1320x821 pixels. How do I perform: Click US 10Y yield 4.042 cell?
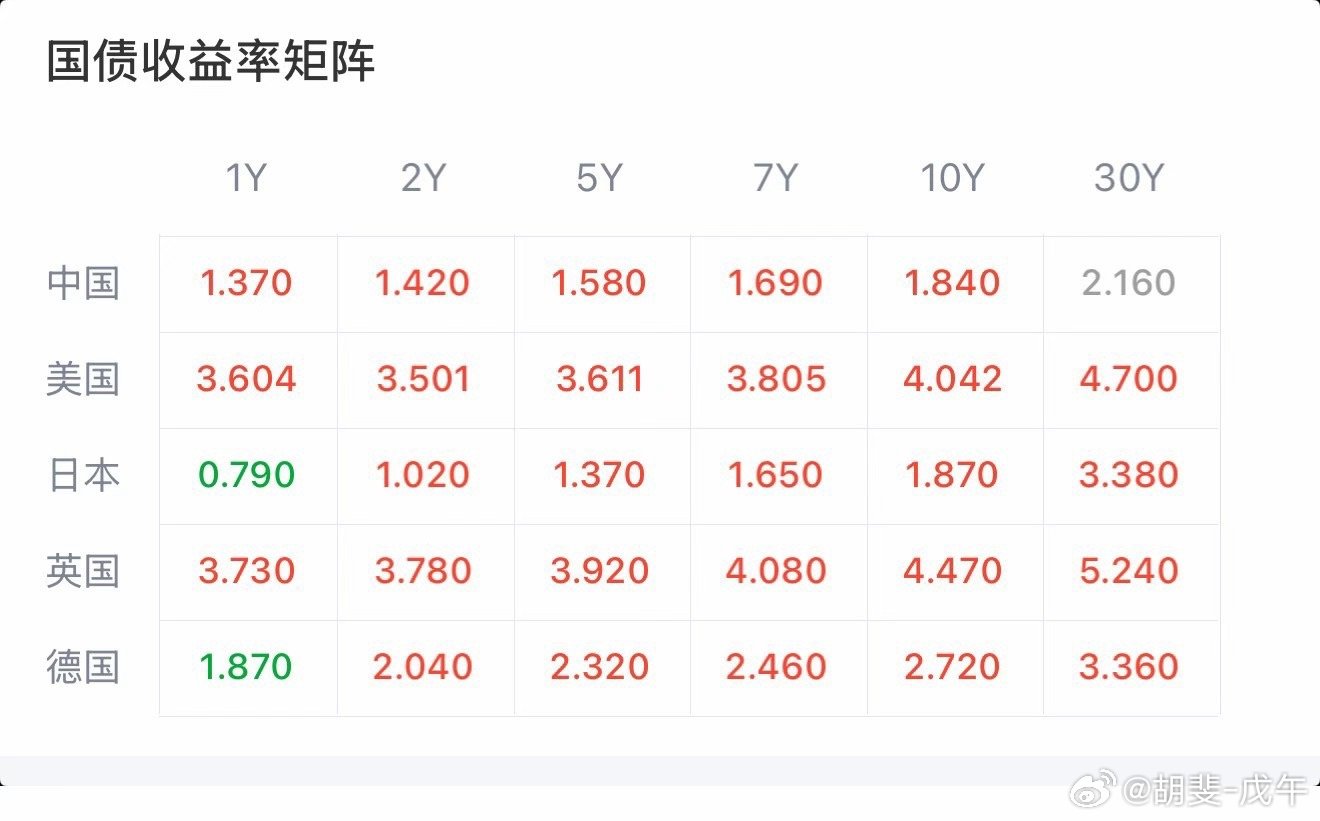[952, 379]
